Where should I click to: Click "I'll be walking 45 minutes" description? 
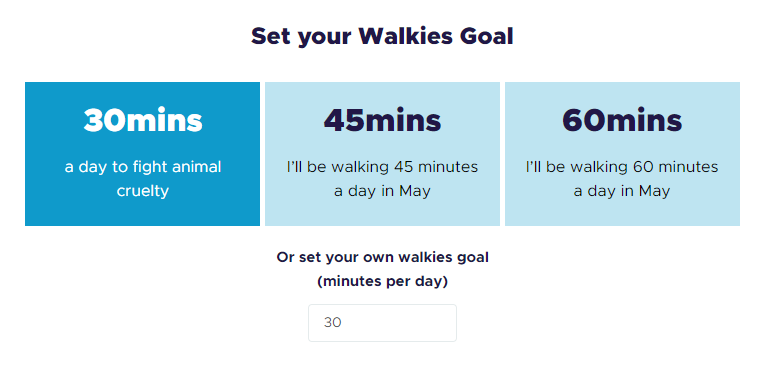(382, 167)
